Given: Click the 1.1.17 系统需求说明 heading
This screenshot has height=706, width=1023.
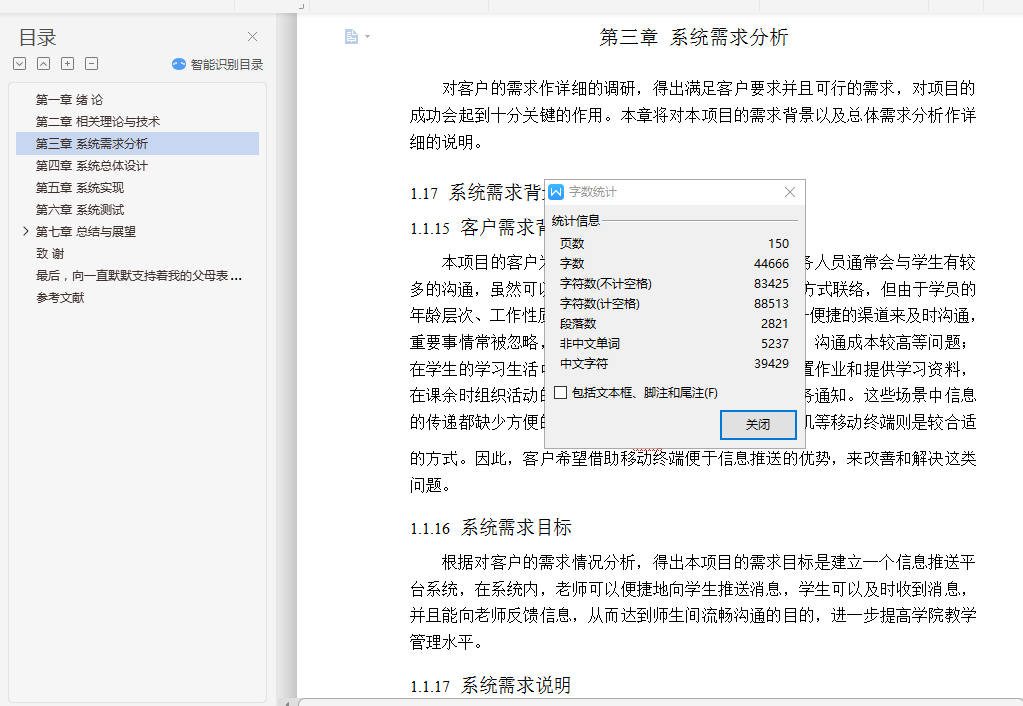Looking at the screenshot, I should tap(491, 685).
